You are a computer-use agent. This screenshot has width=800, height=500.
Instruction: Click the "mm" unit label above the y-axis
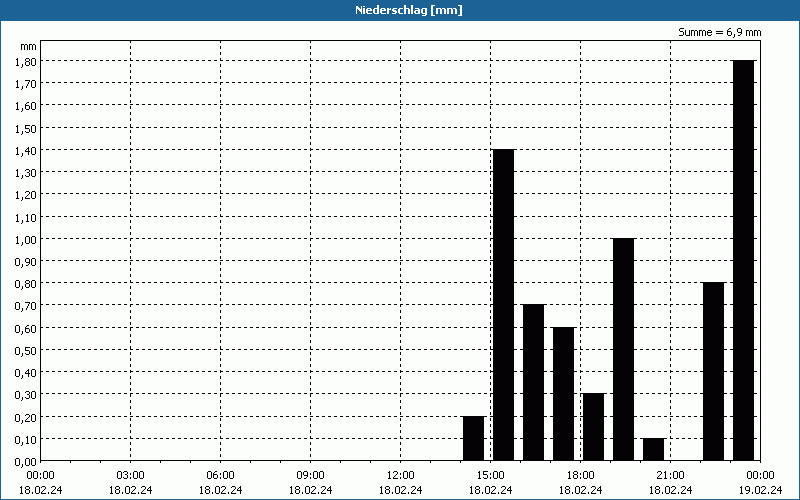(29, 46)
